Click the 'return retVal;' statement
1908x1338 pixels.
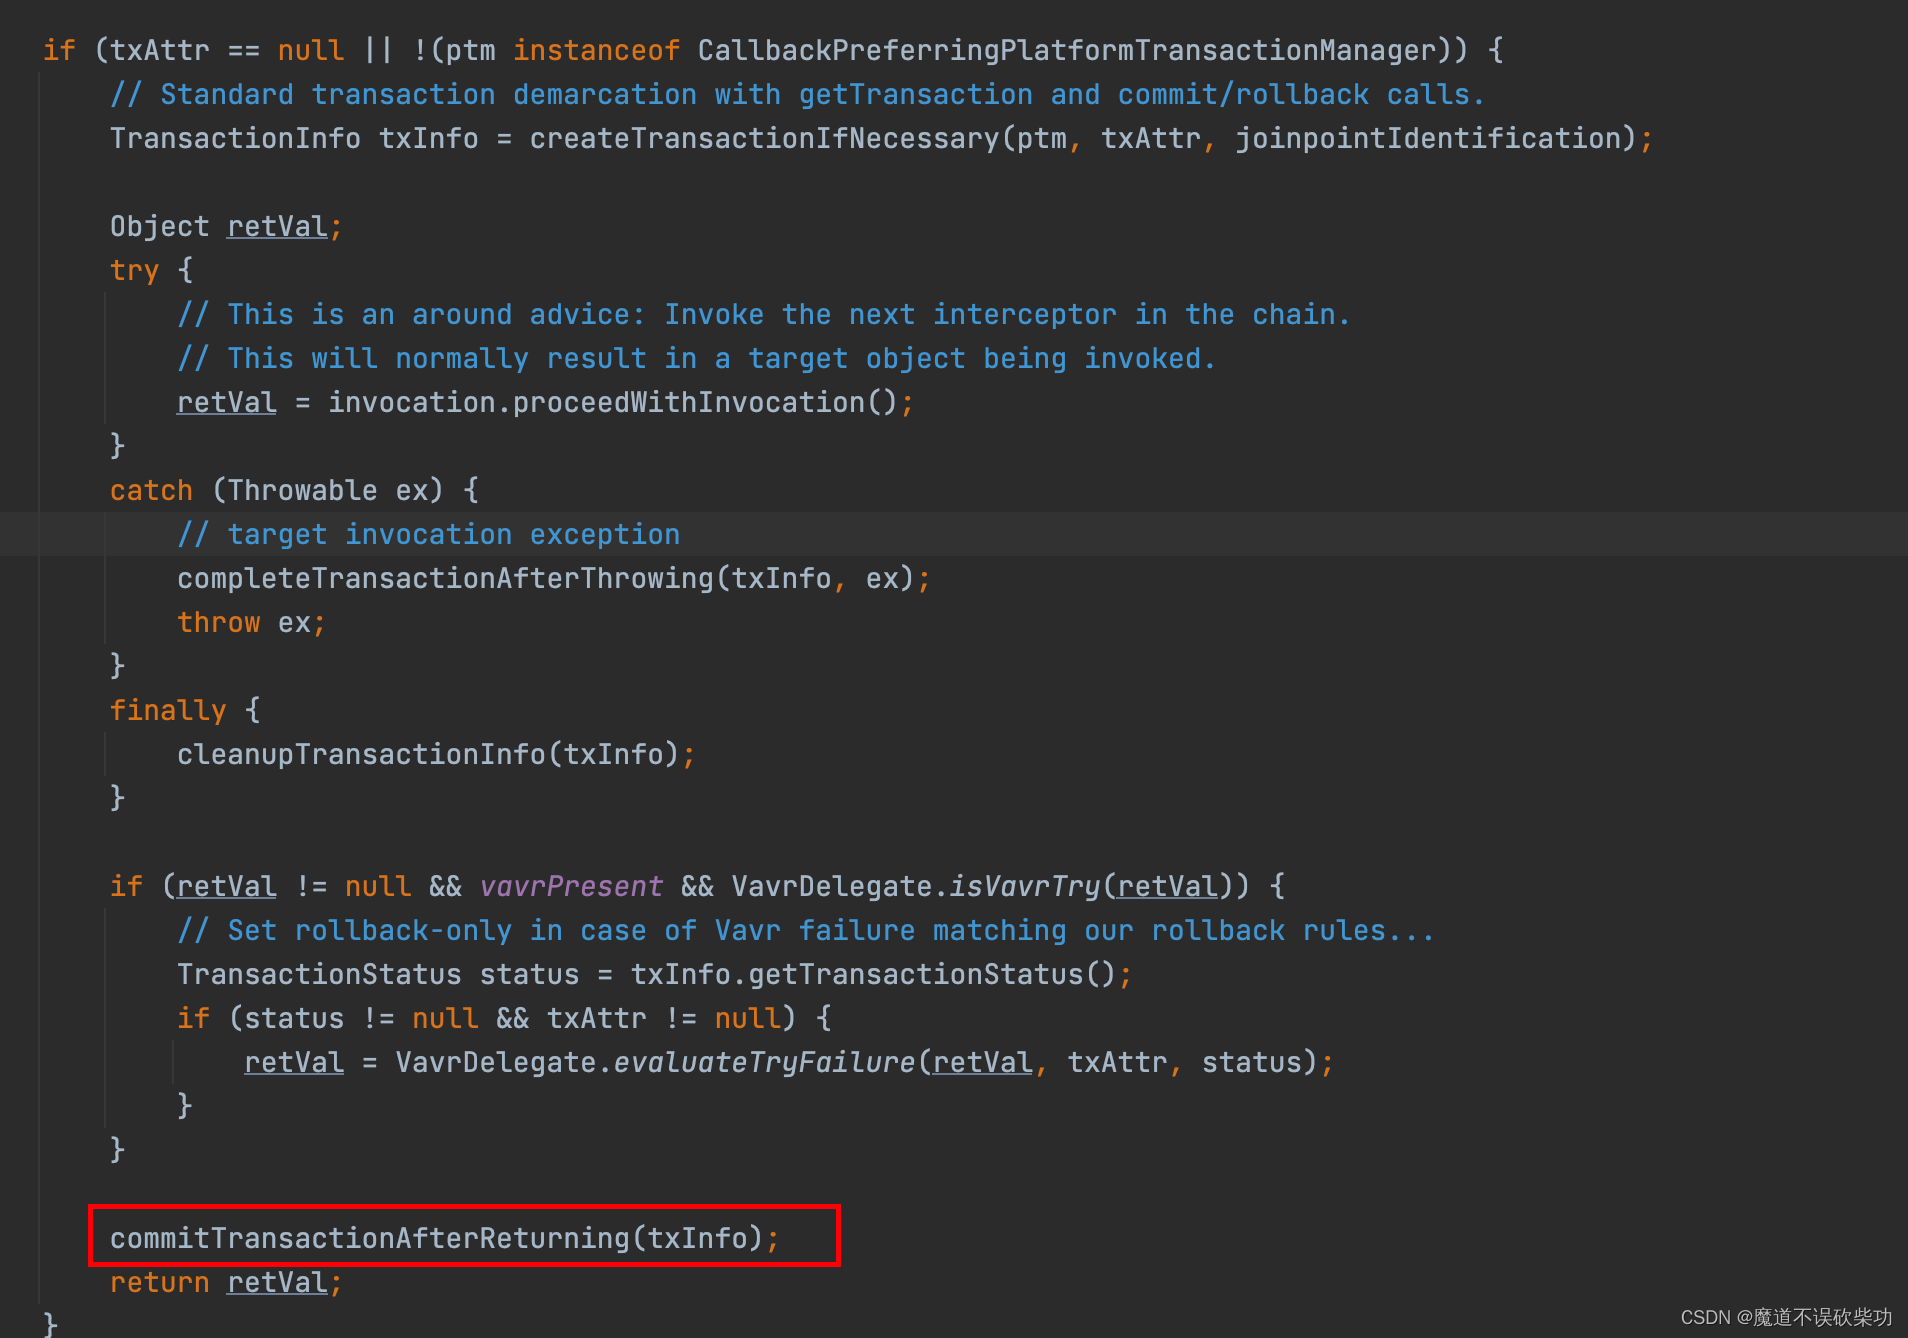click(x=226, y=1282)
